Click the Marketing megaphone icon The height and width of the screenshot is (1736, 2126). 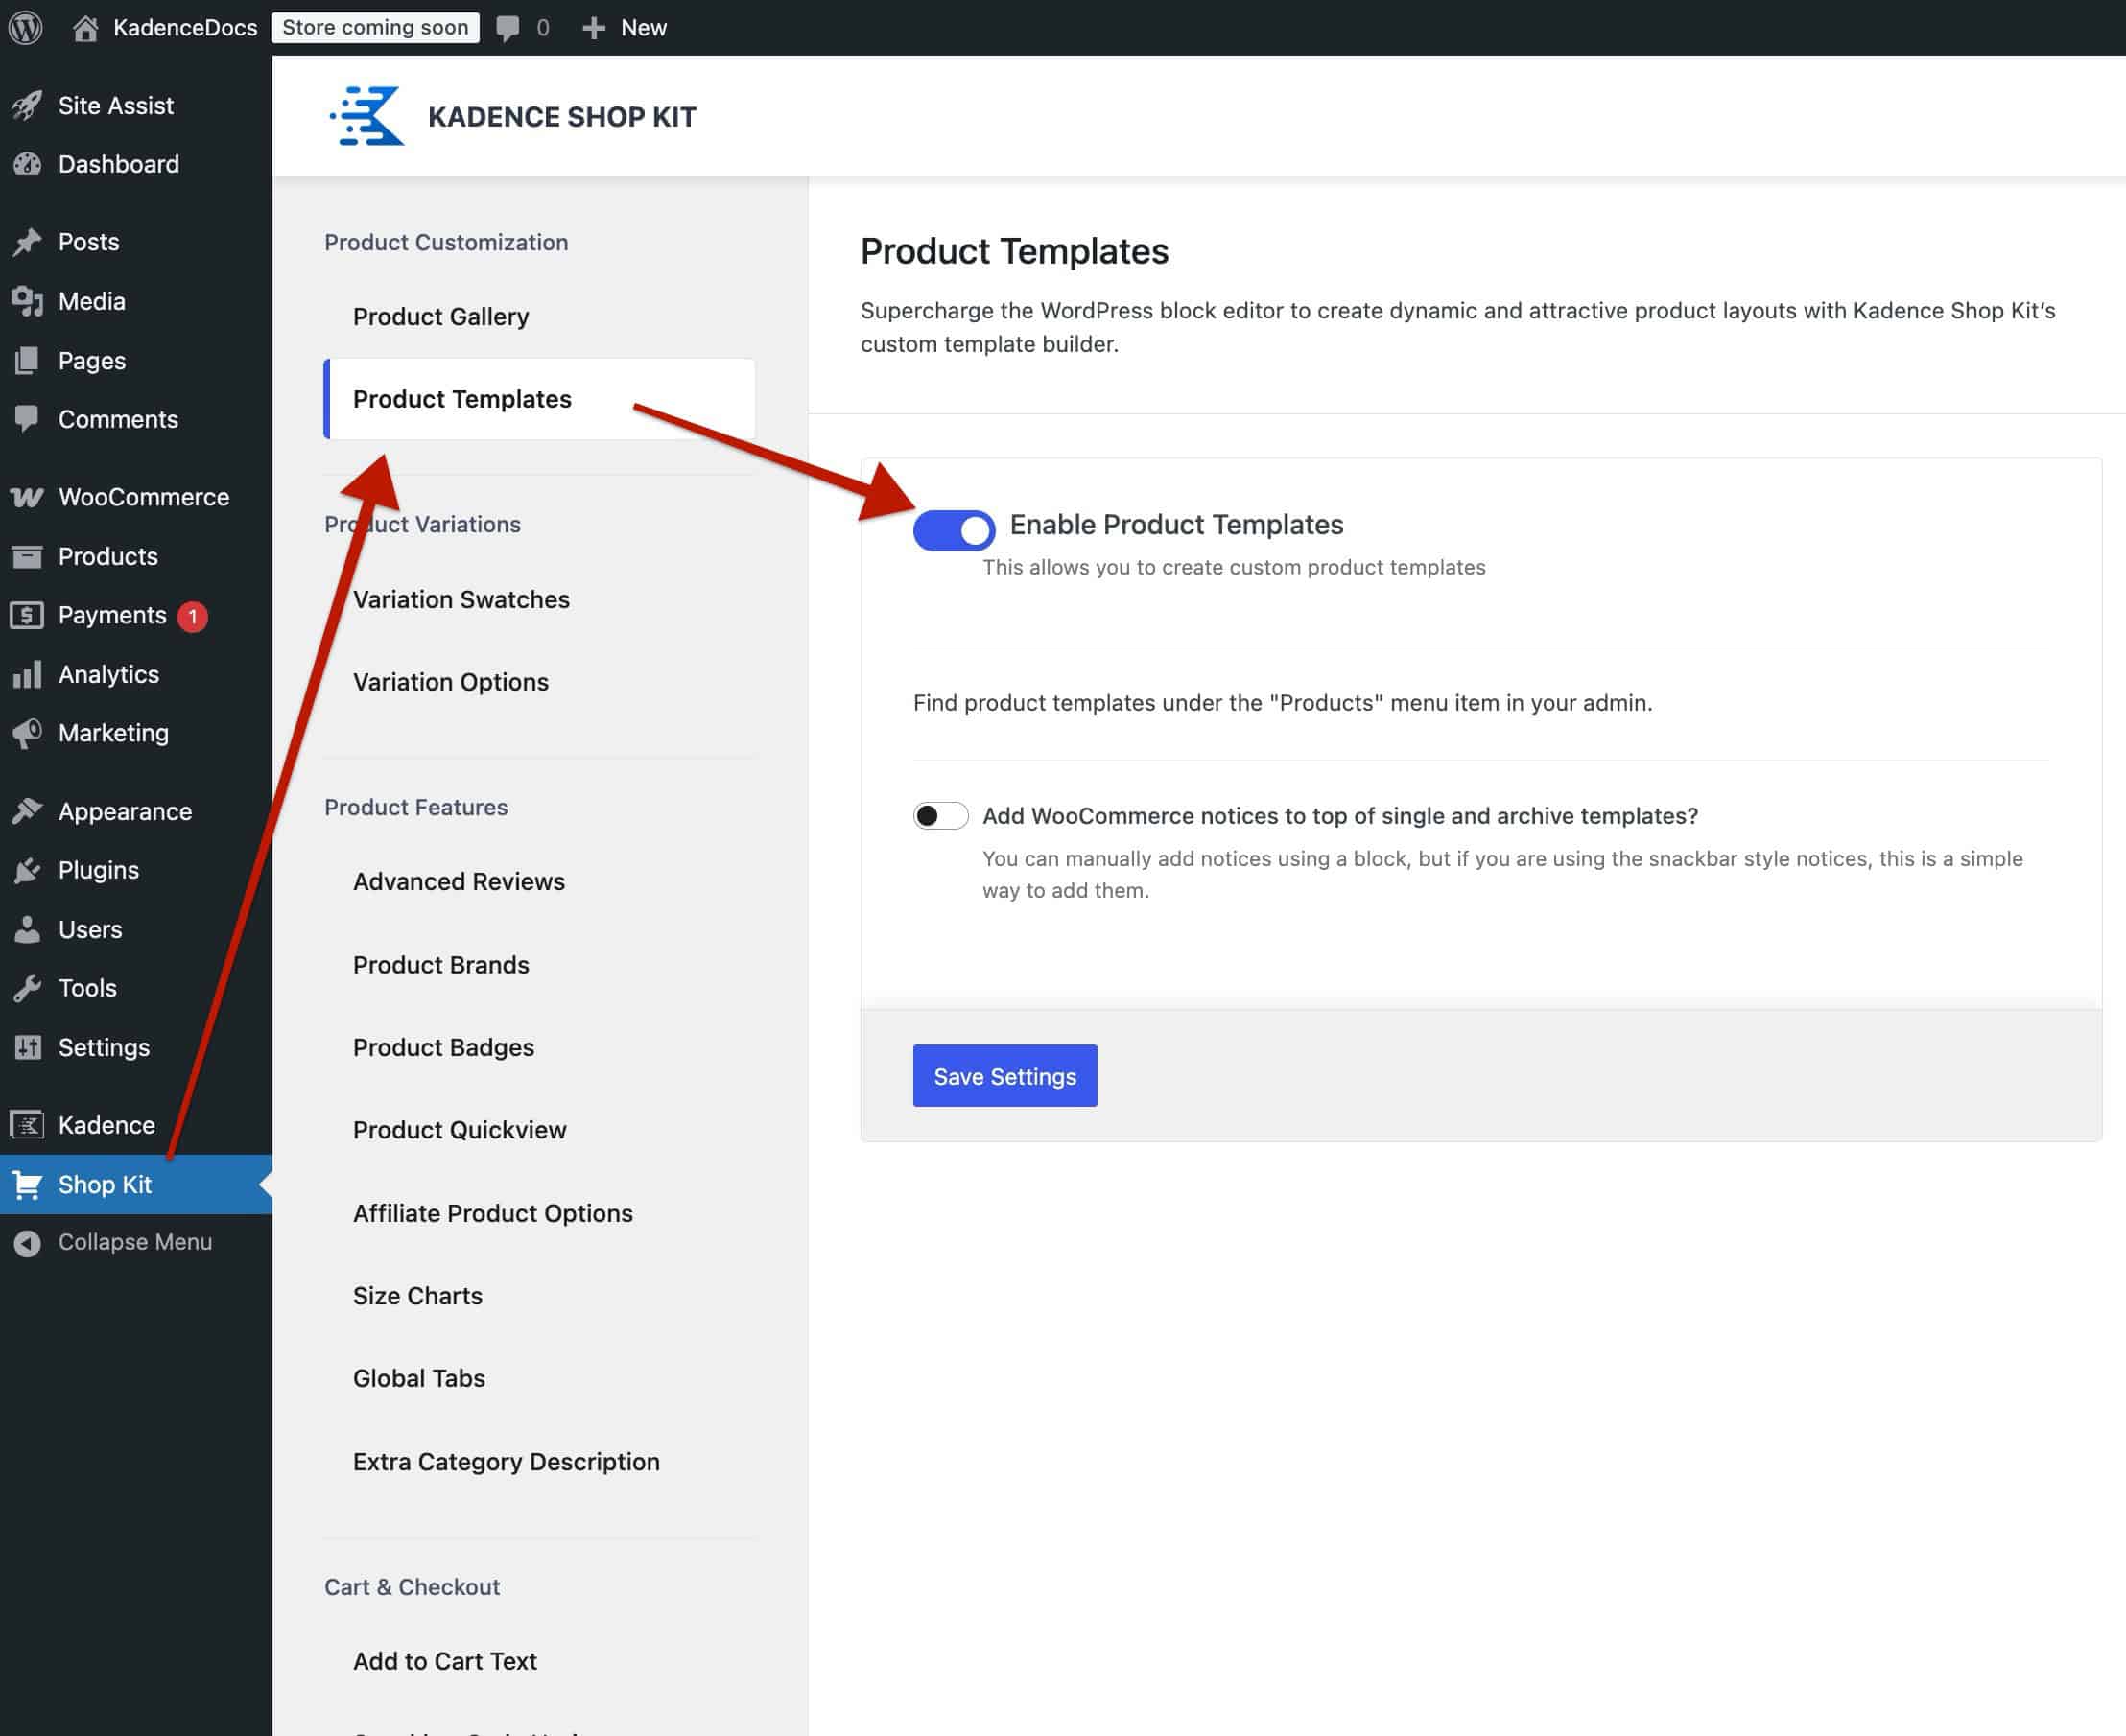pos(27,733)
